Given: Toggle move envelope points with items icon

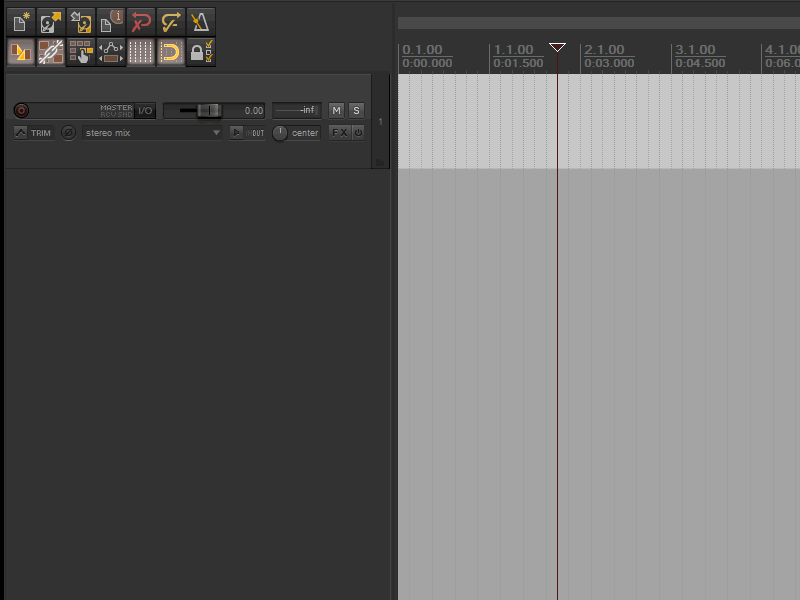Looking at the screenshot, I should [x=111, y=52].
